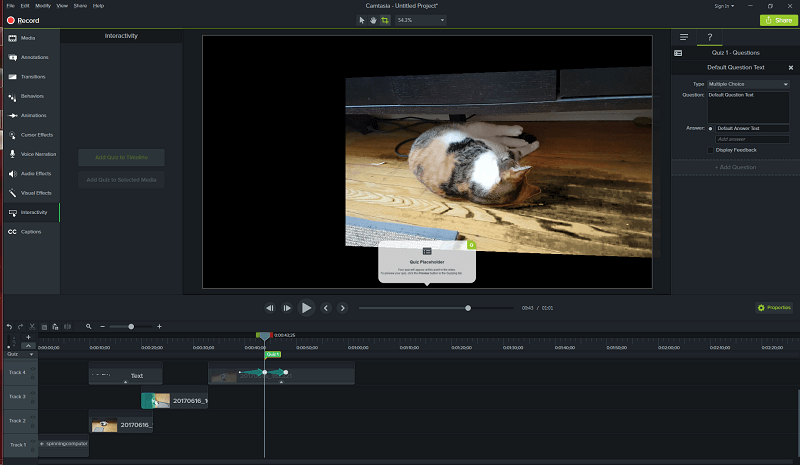
Task: Click the quiz list icon beside Quiz 1
Action: point(678,53)
